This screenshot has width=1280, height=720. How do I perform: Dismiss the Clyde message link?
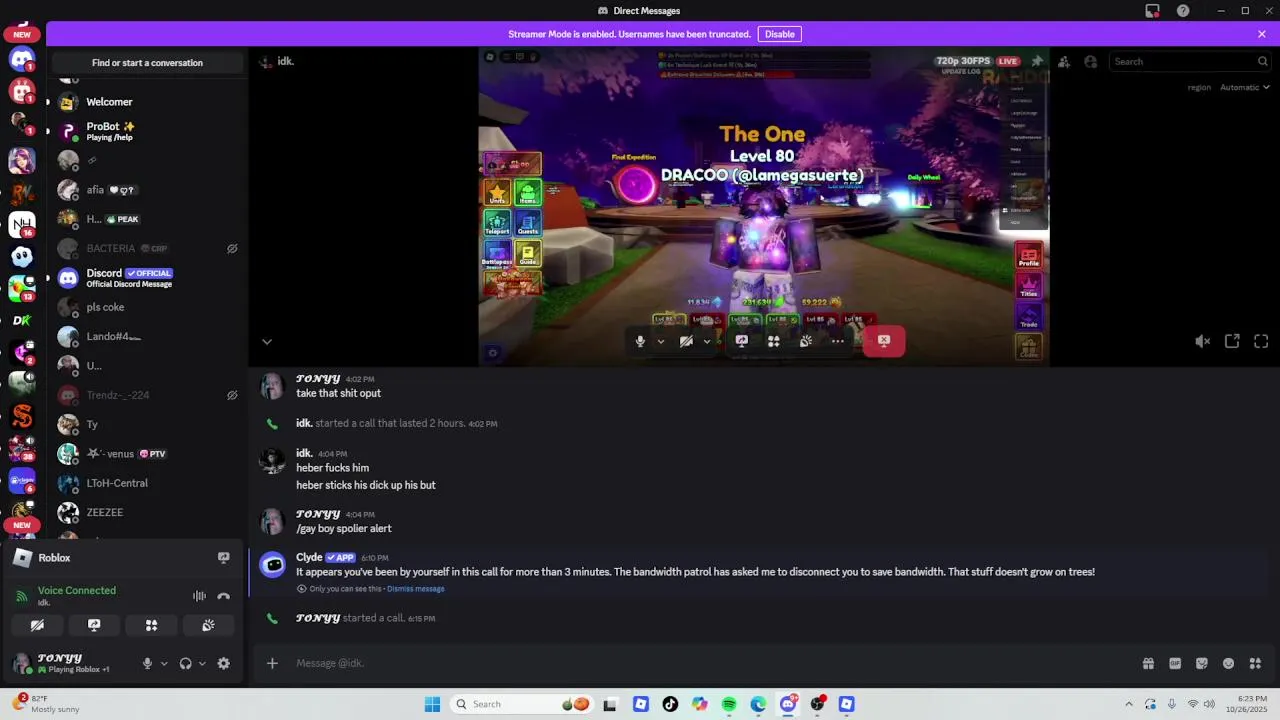(415, 589)
